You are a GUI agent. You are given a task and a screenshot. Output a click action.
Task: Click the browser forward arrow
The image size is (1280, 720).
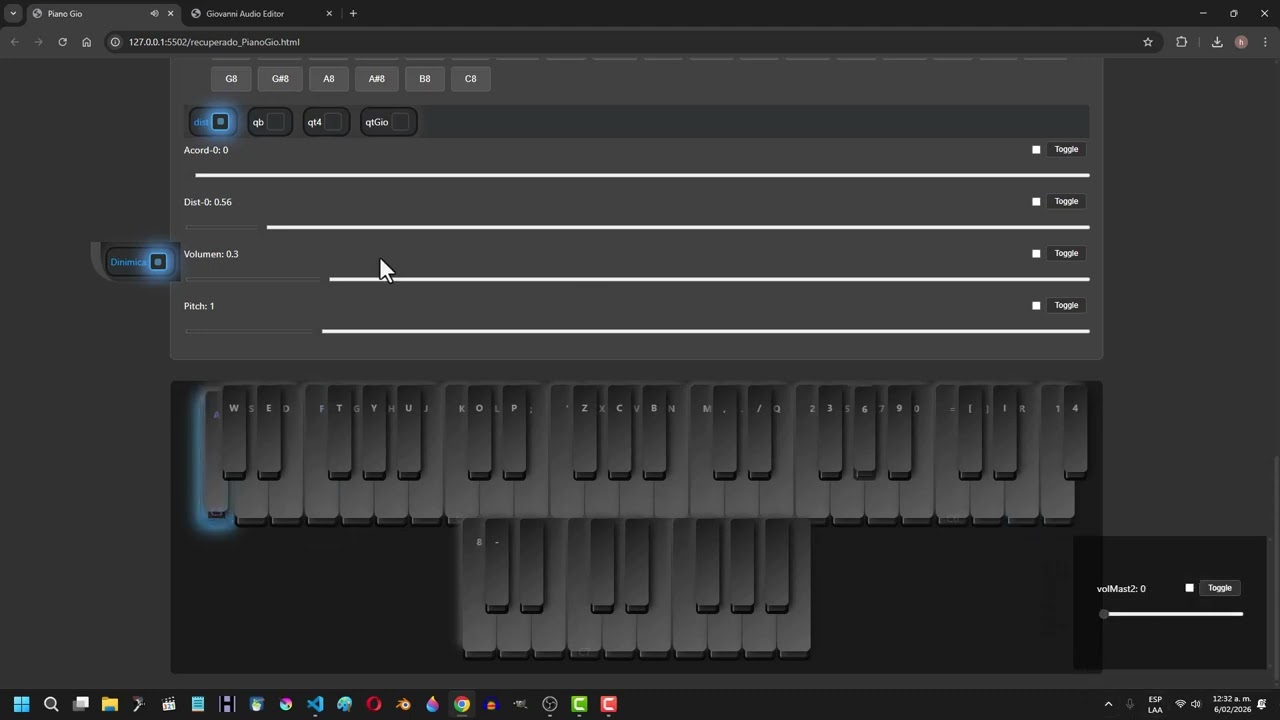click(38, 42)
